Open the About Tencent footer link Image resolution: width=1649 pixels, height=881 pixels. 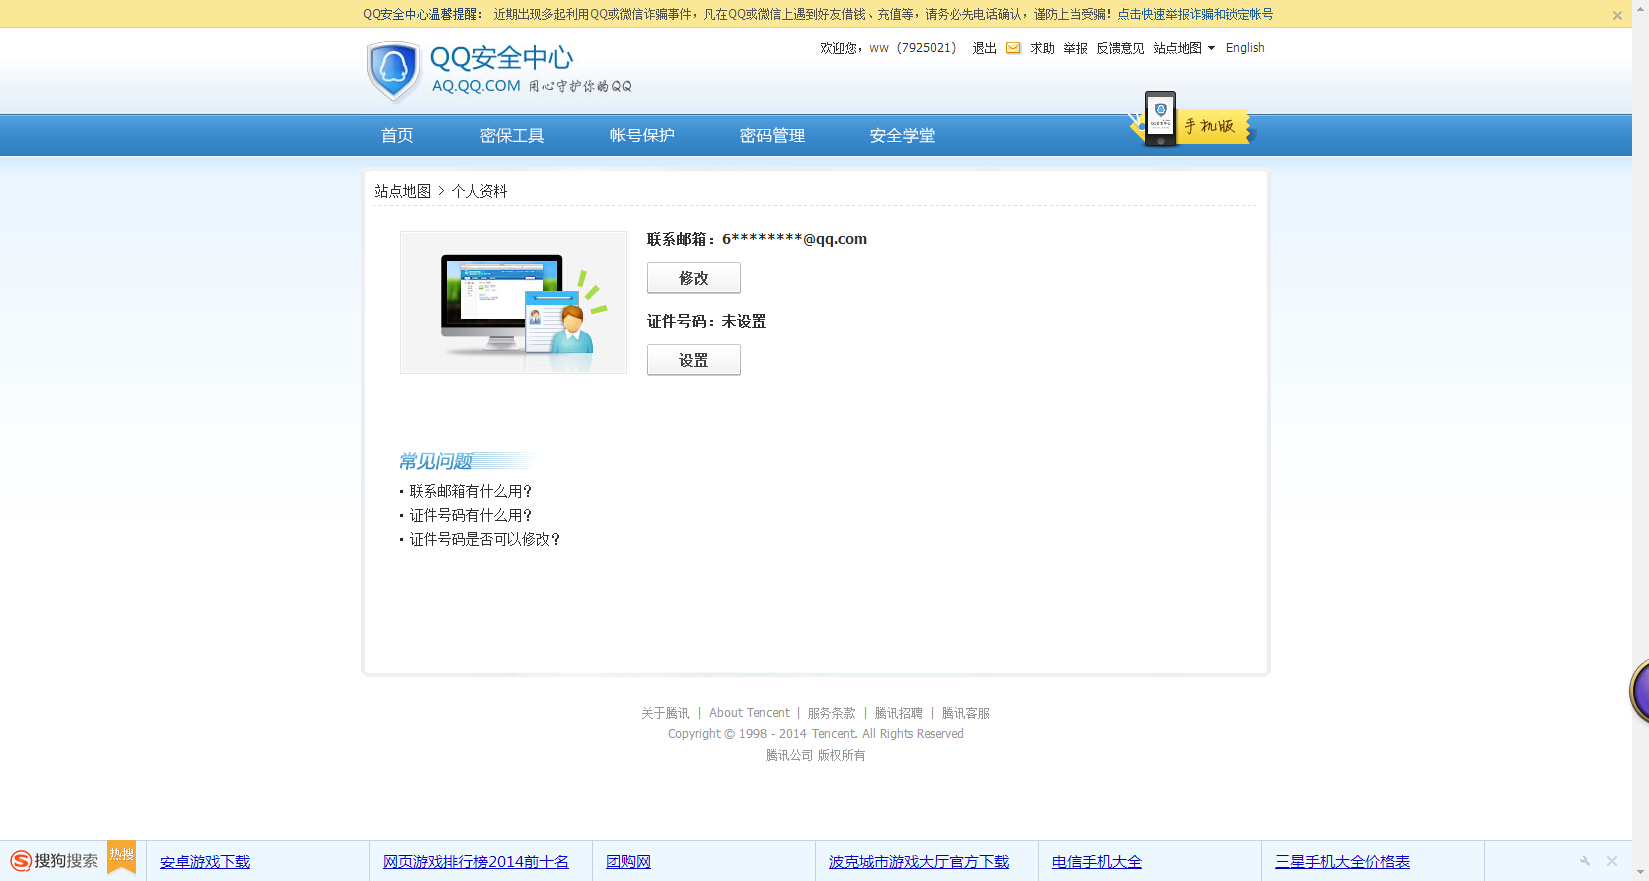(749, 713)
